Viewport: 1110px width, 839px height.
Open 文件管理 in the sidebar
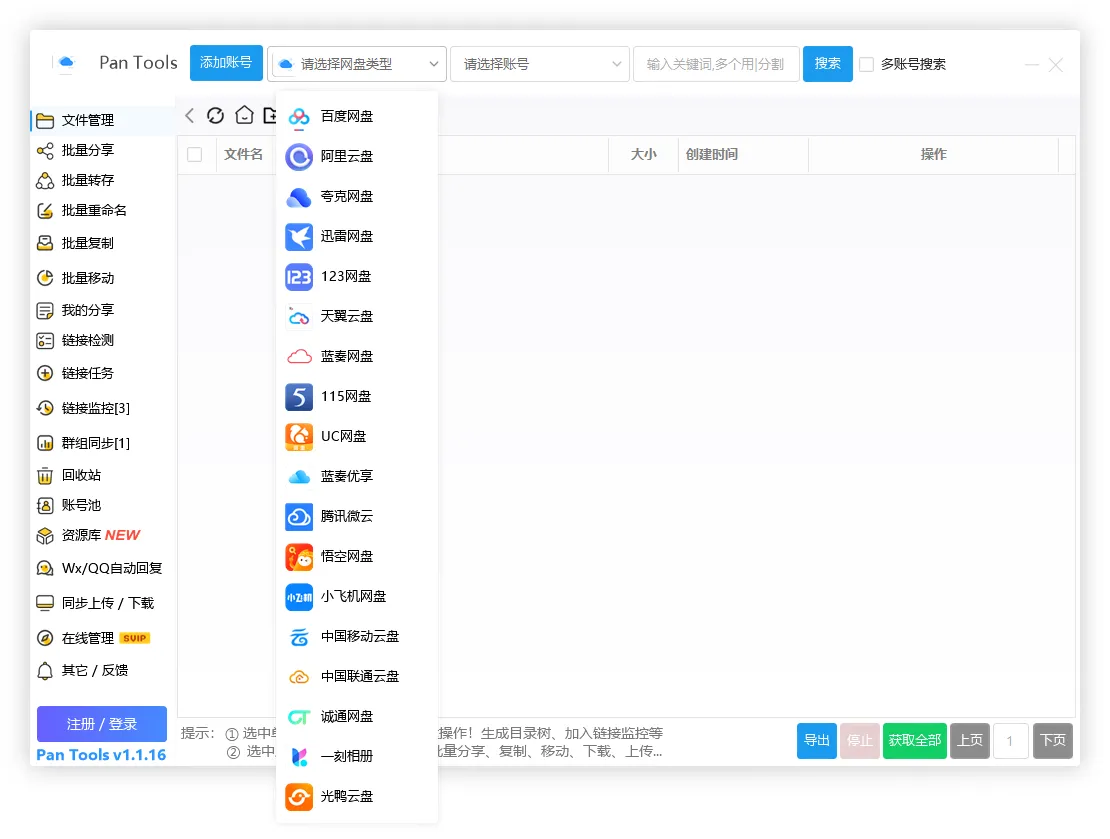point(103,120)
